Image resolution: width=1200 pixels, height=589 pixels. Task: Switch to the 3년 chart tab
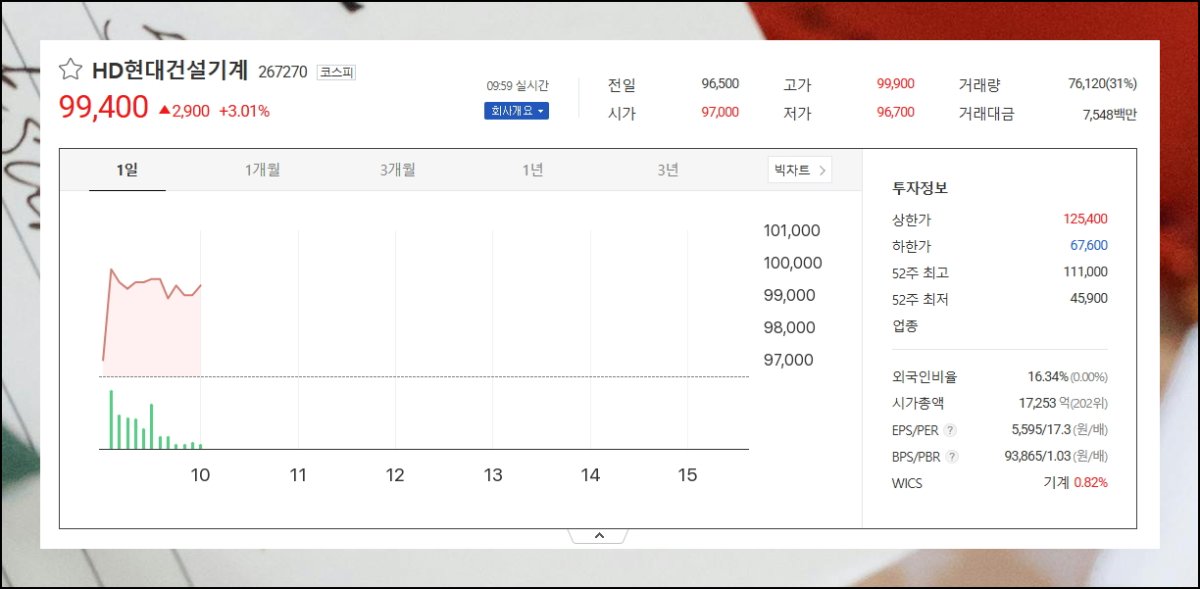pyautogui.click(x=667, y=170)
